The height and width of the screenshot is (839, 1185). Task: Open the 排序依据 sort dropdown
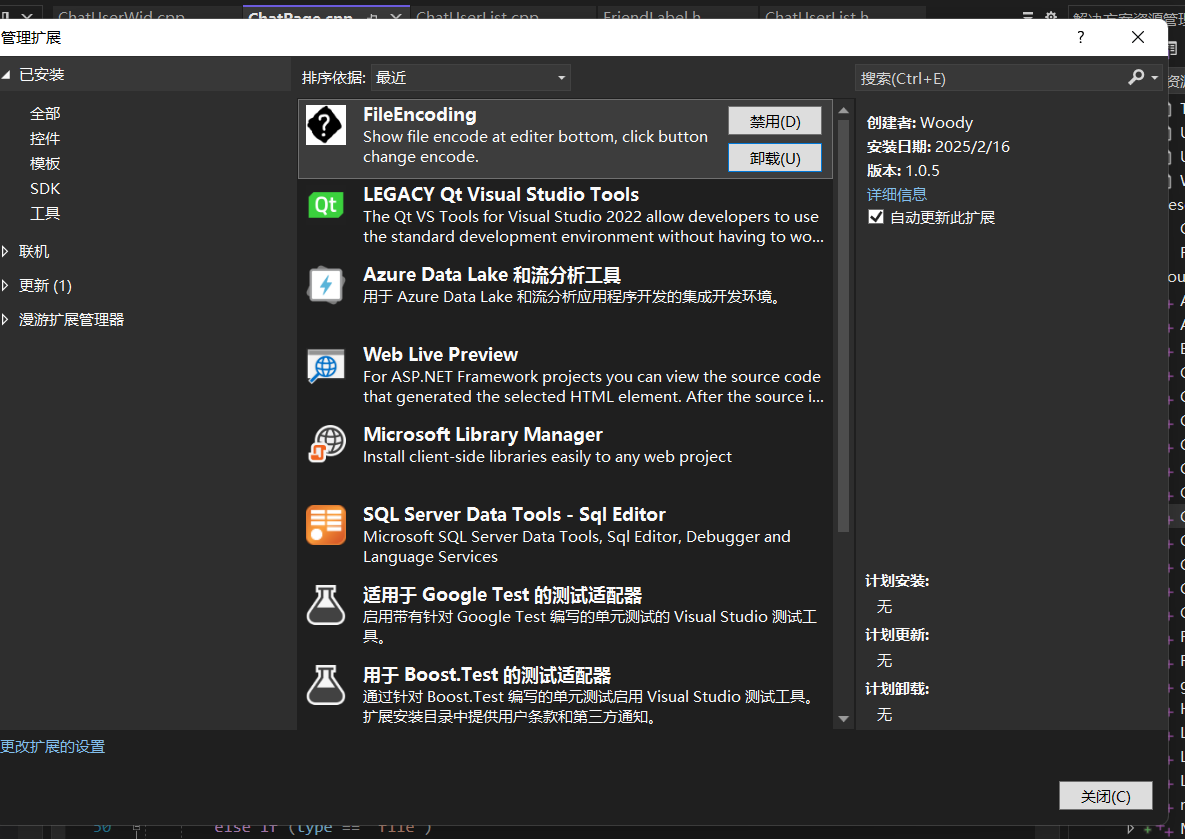pos(470,78)
